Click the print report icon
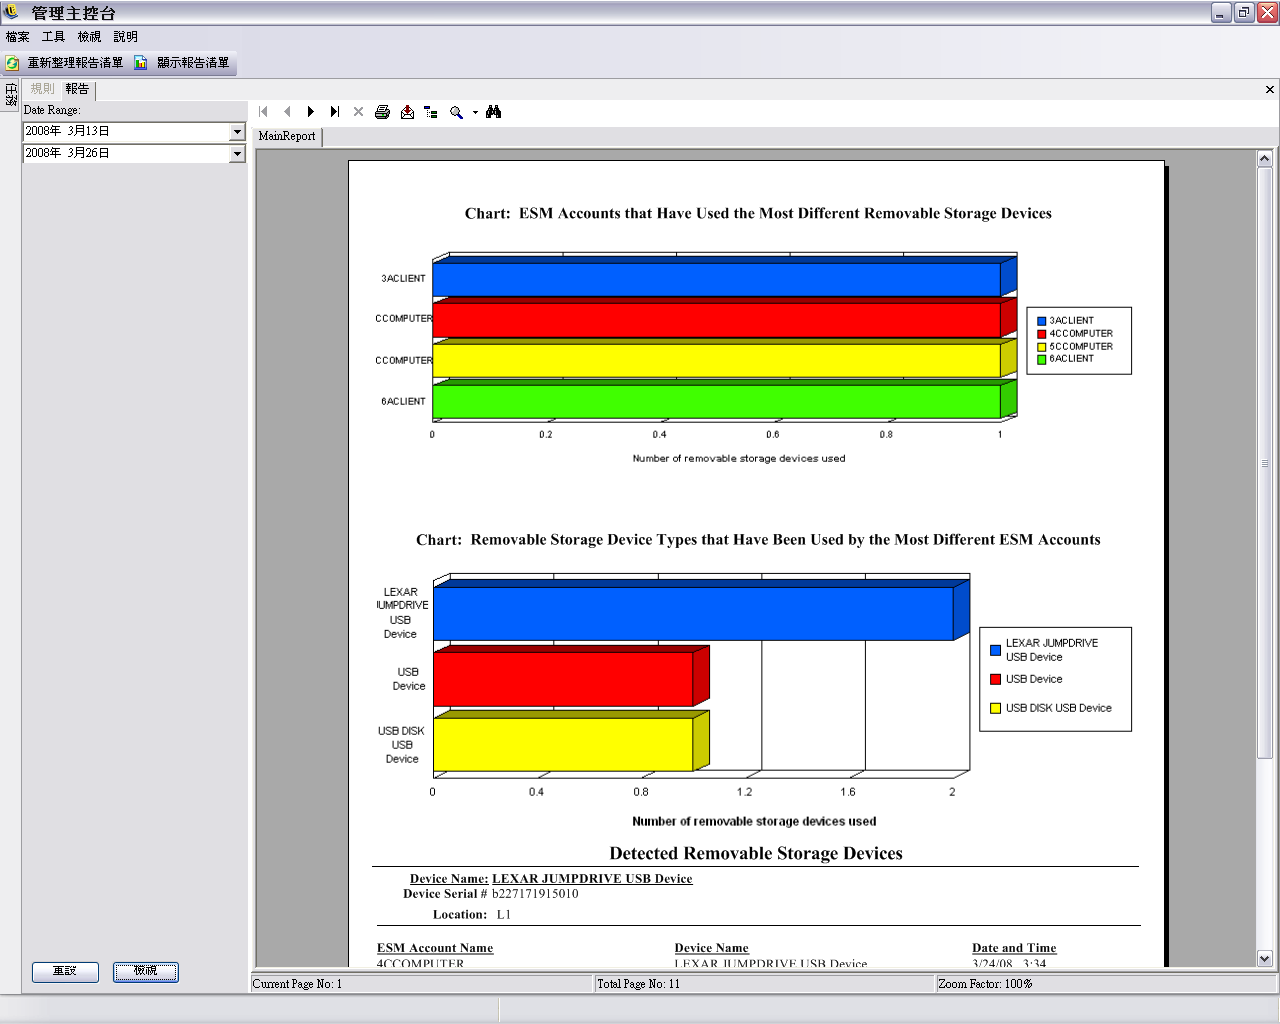 point(382,112)
